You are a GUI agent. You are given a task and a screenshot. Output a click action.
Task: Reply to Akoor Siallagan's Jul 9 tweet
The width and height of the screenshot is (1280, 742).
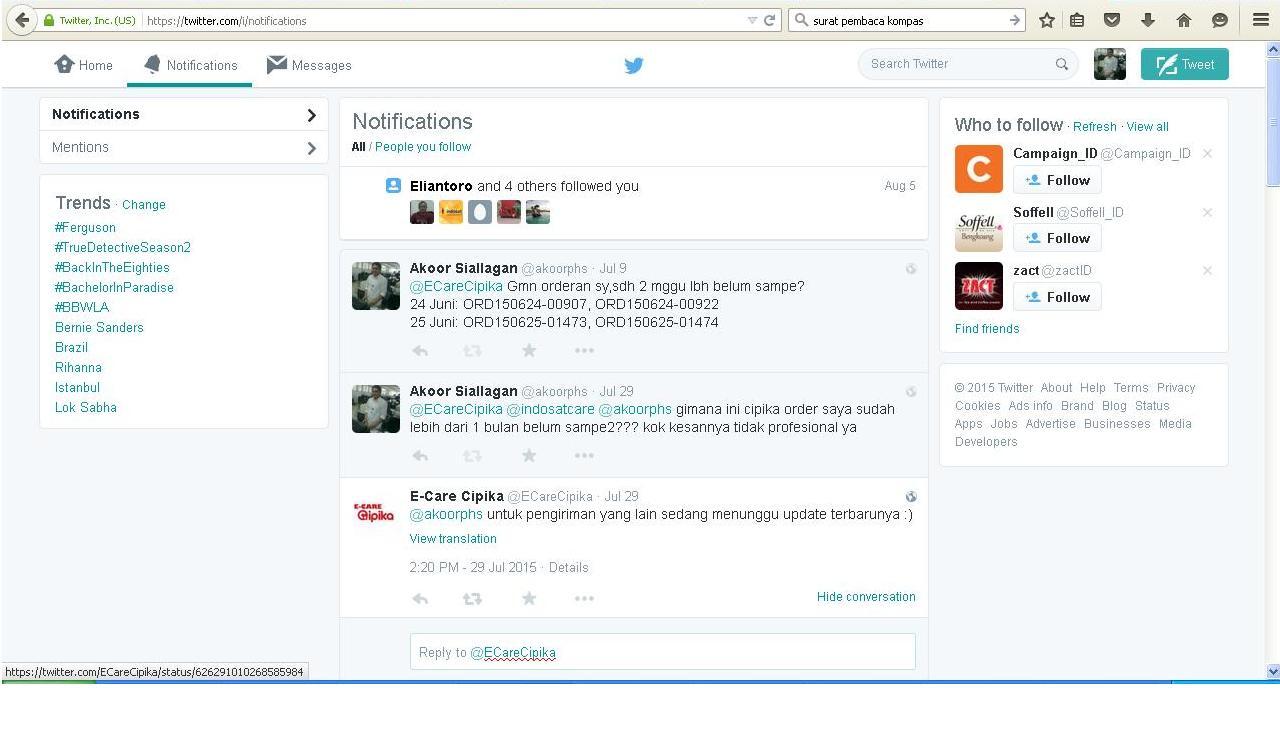tap(420, 350)
